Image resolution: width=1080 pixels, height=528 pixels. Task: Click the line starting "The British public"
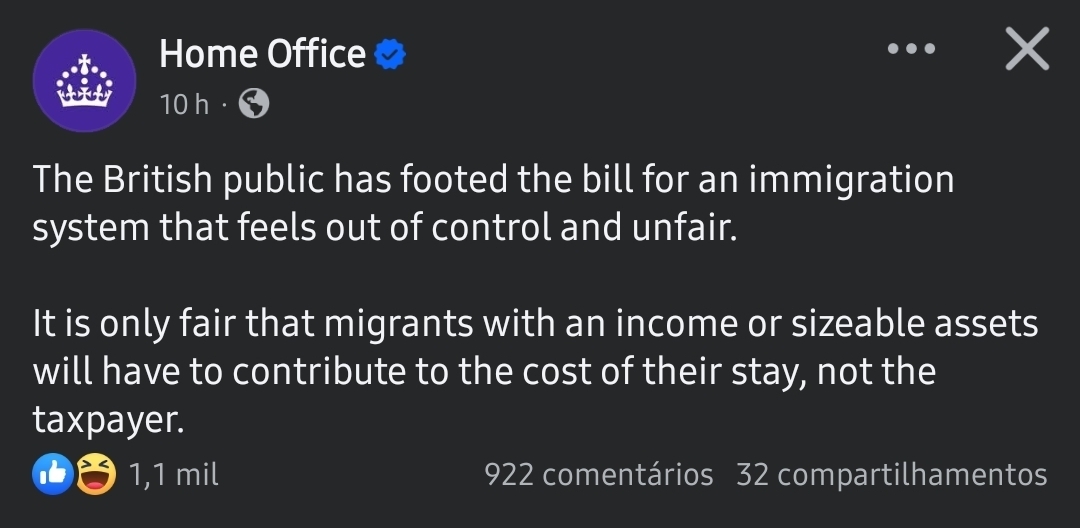pyautogui.click(x=493, y=181)
